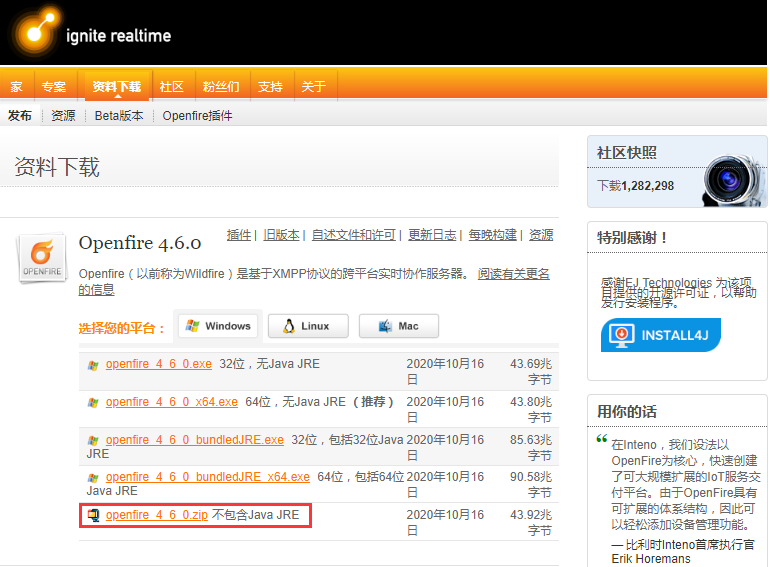Click the Windows icon beside openfire_4_6_0_bundledJRE.exe

[93, 441]
